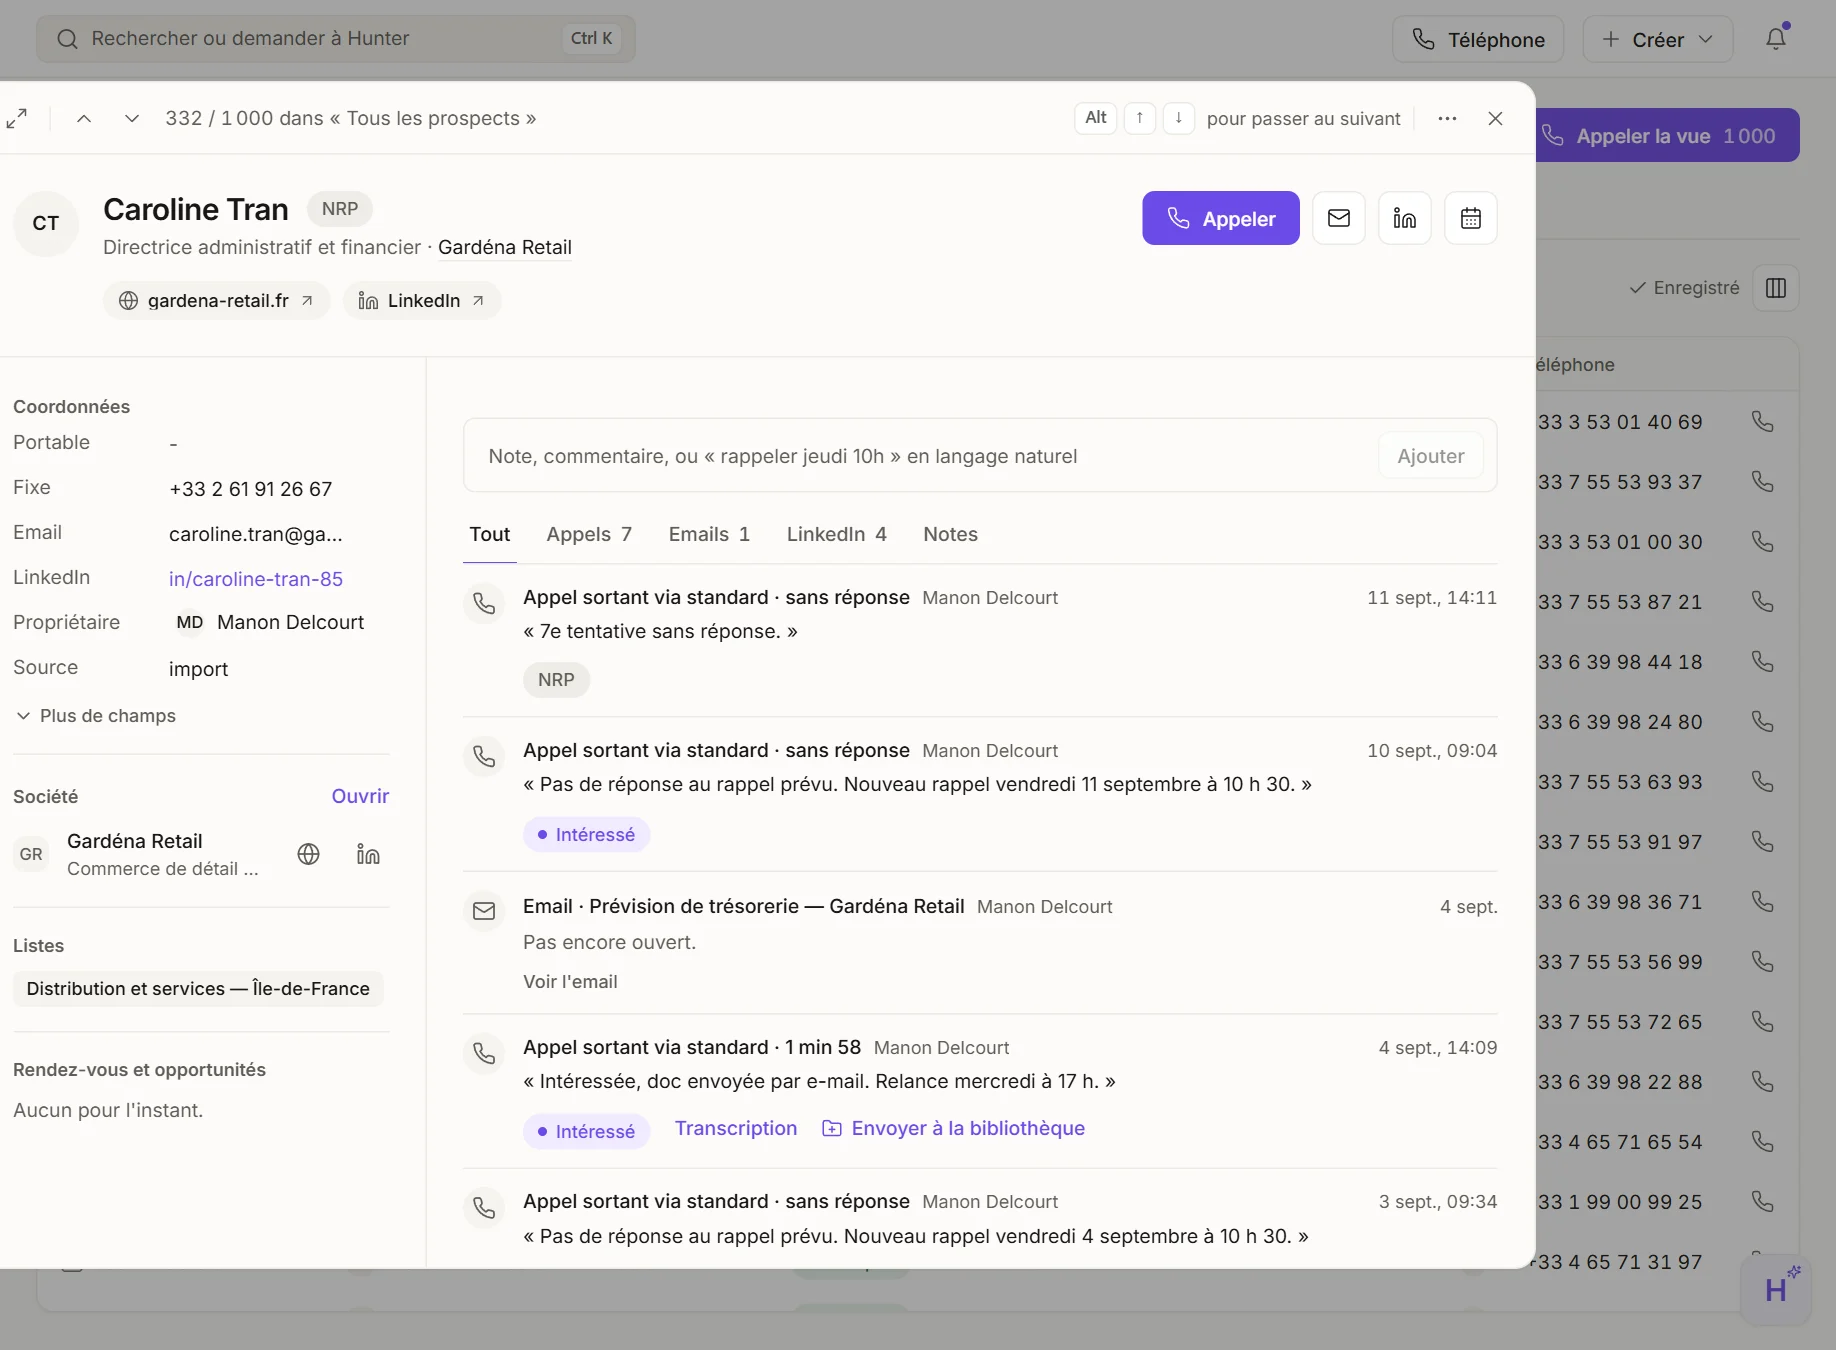Click the email caroline.tran@ga...
Viewport: 1836px width, 1350px height.
coord(256,534)
